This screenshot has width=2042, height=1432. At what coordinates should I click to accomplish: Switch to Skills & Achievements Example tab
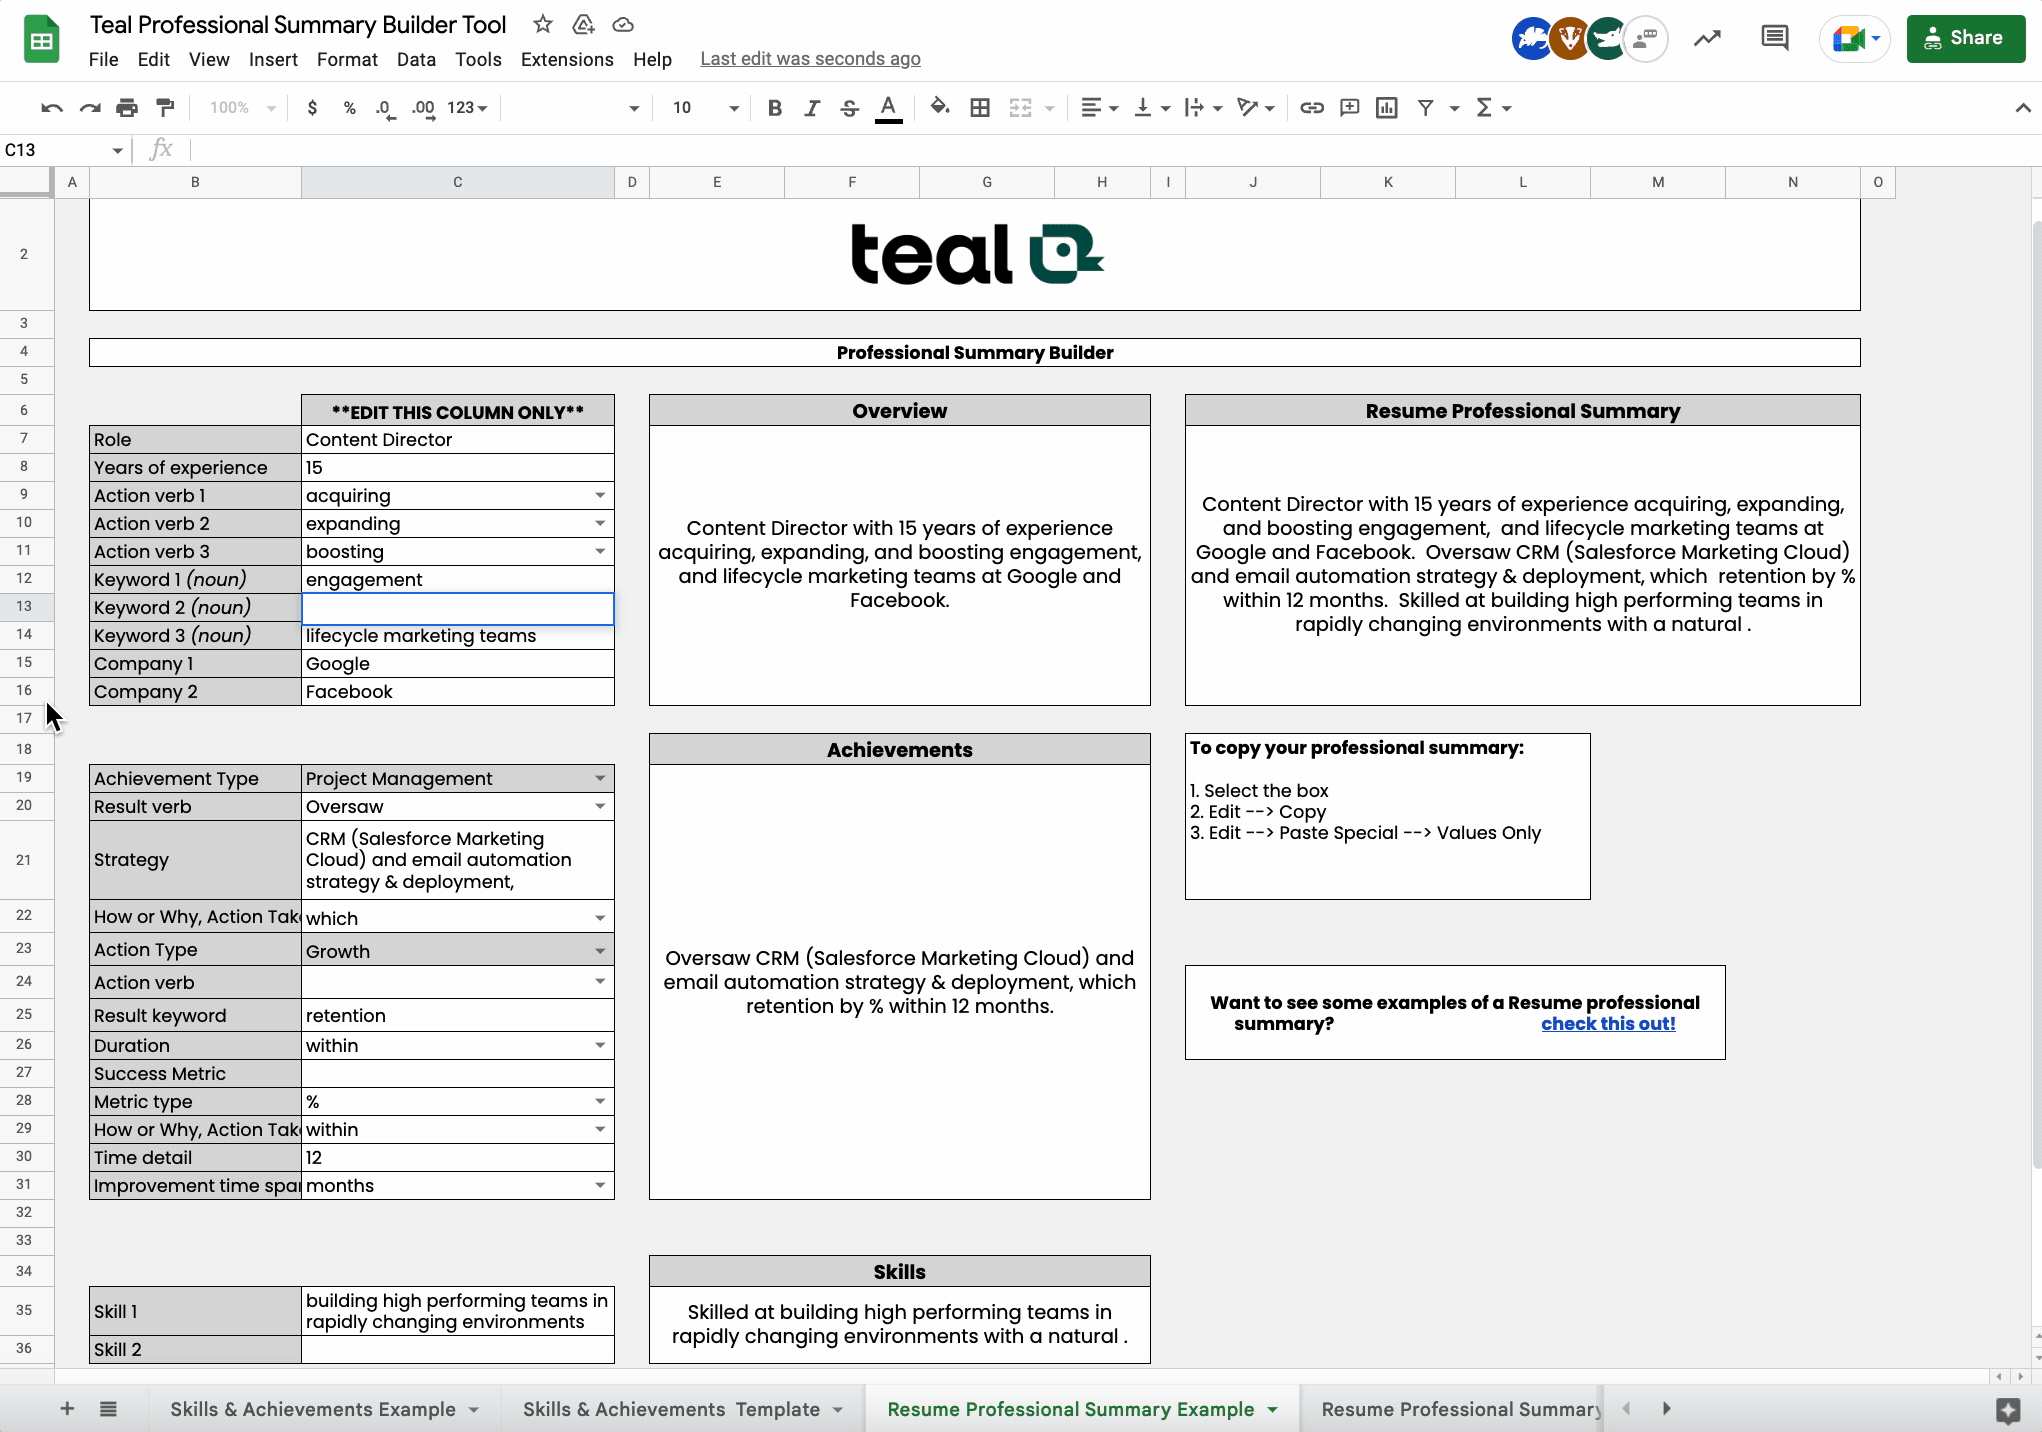(x=324, y=1409)
